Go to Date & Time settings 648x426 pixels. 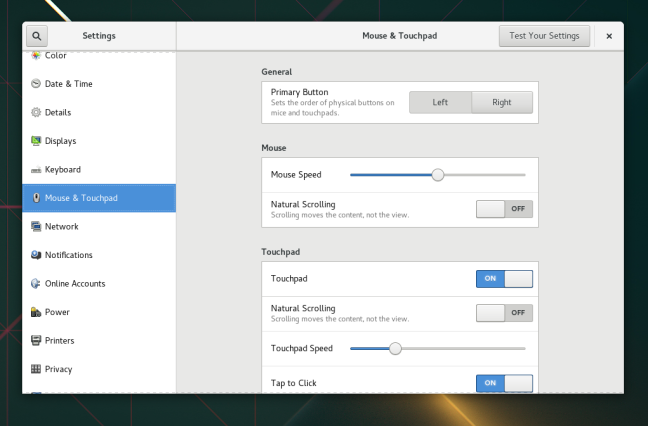coord(99,84)
